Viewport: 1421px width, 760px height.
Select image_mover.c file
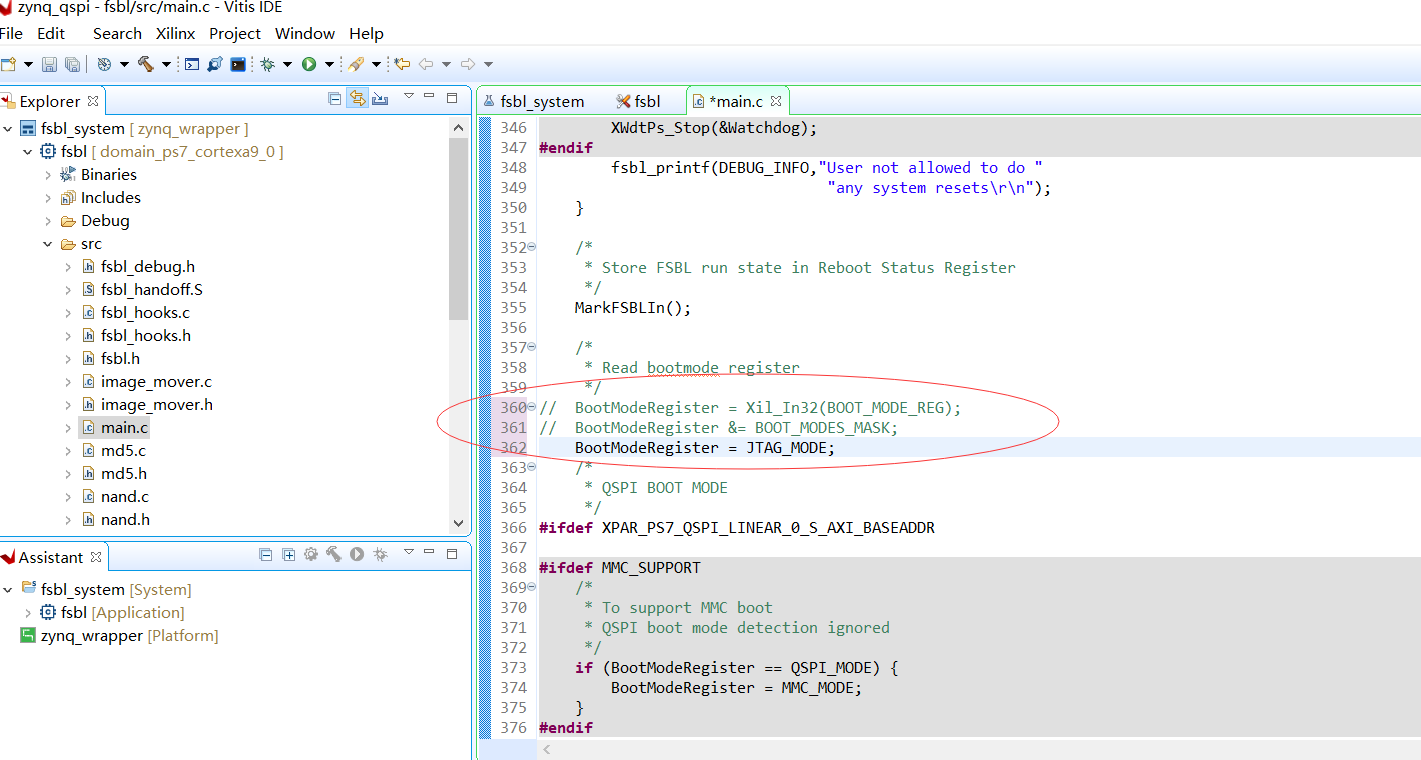coord(156,382)
